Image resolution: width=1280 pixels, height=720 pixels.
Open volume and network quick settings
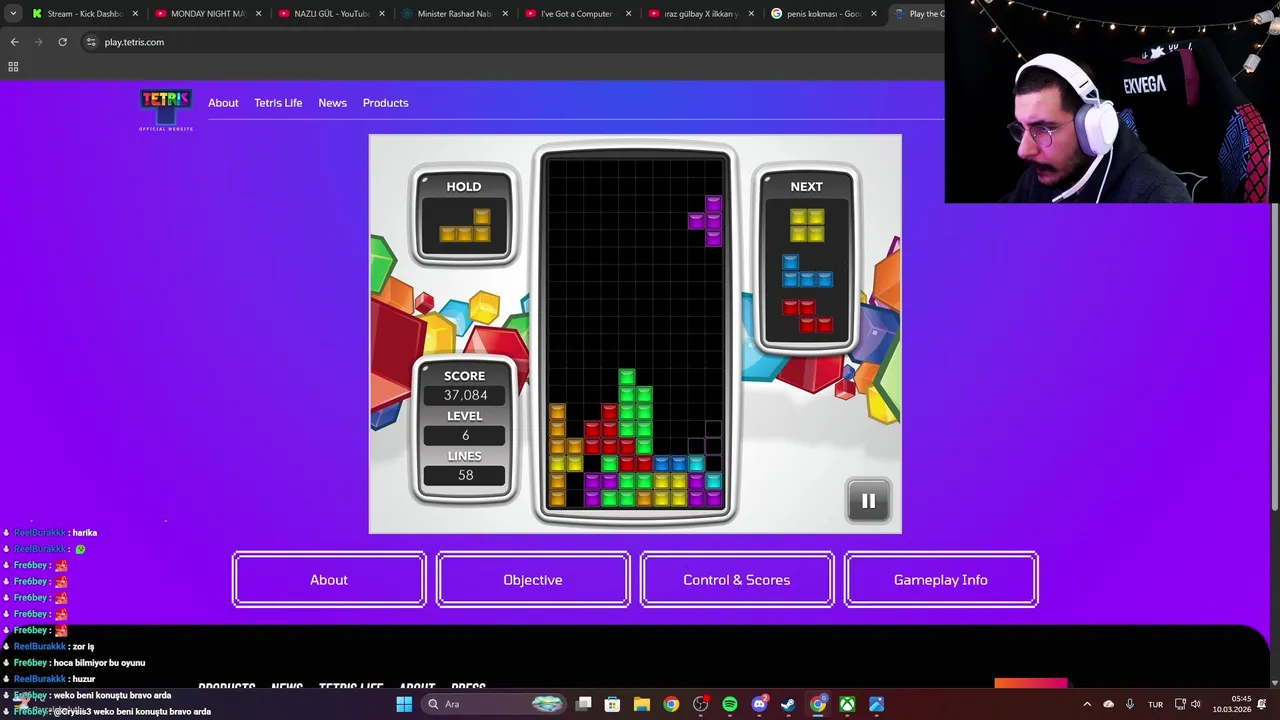click(x=1188, y=704)
